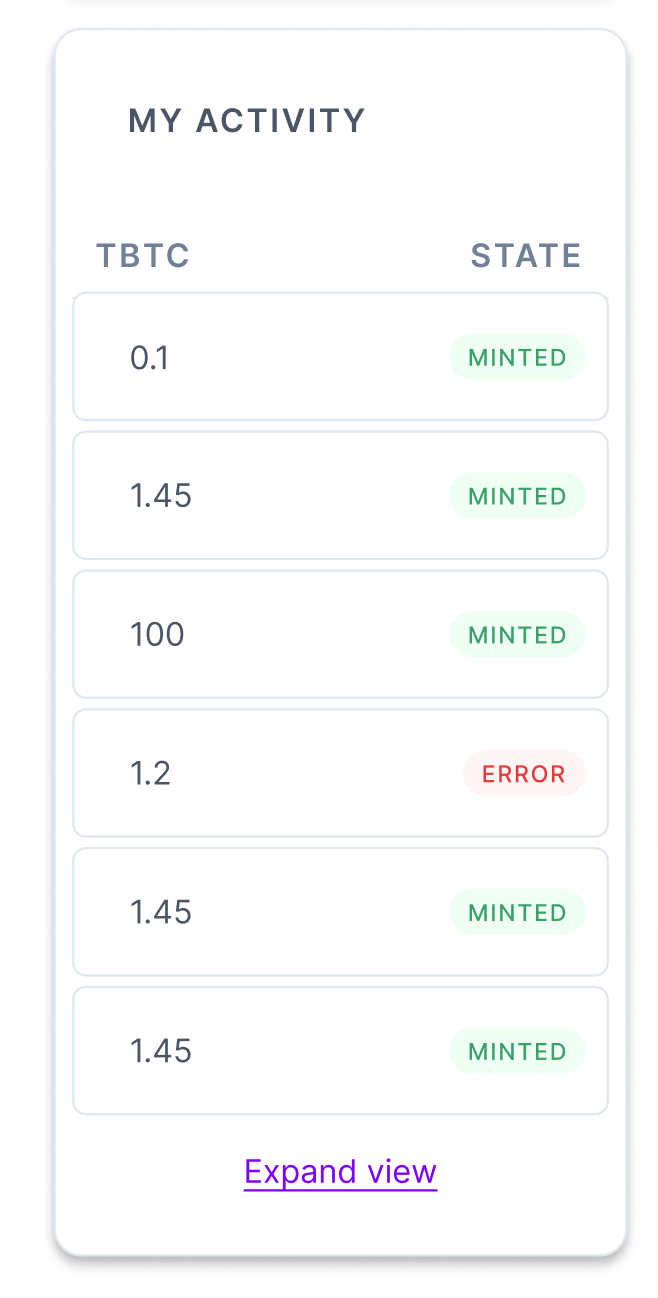Click the 100 amount value

pyautogui.click(x=157, y=634)
